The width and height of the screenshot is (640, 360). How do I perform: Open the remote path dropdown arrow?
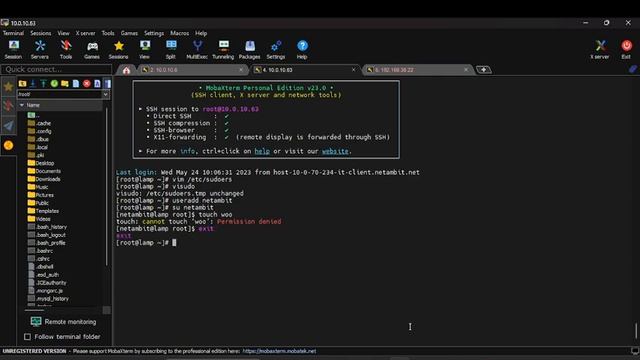click(x=106, y=94)
